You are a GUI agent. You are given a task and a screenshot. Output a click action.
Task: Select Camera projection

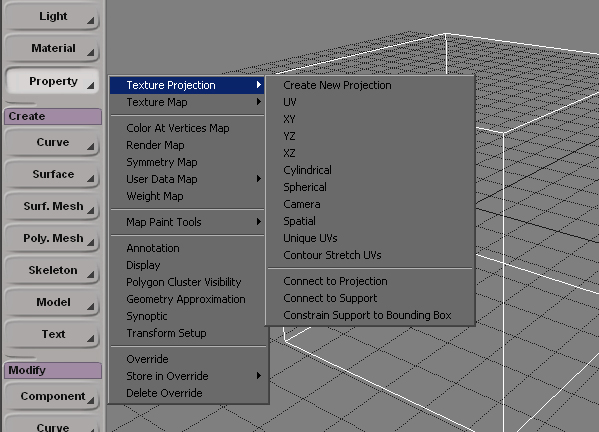pos(370,204)
